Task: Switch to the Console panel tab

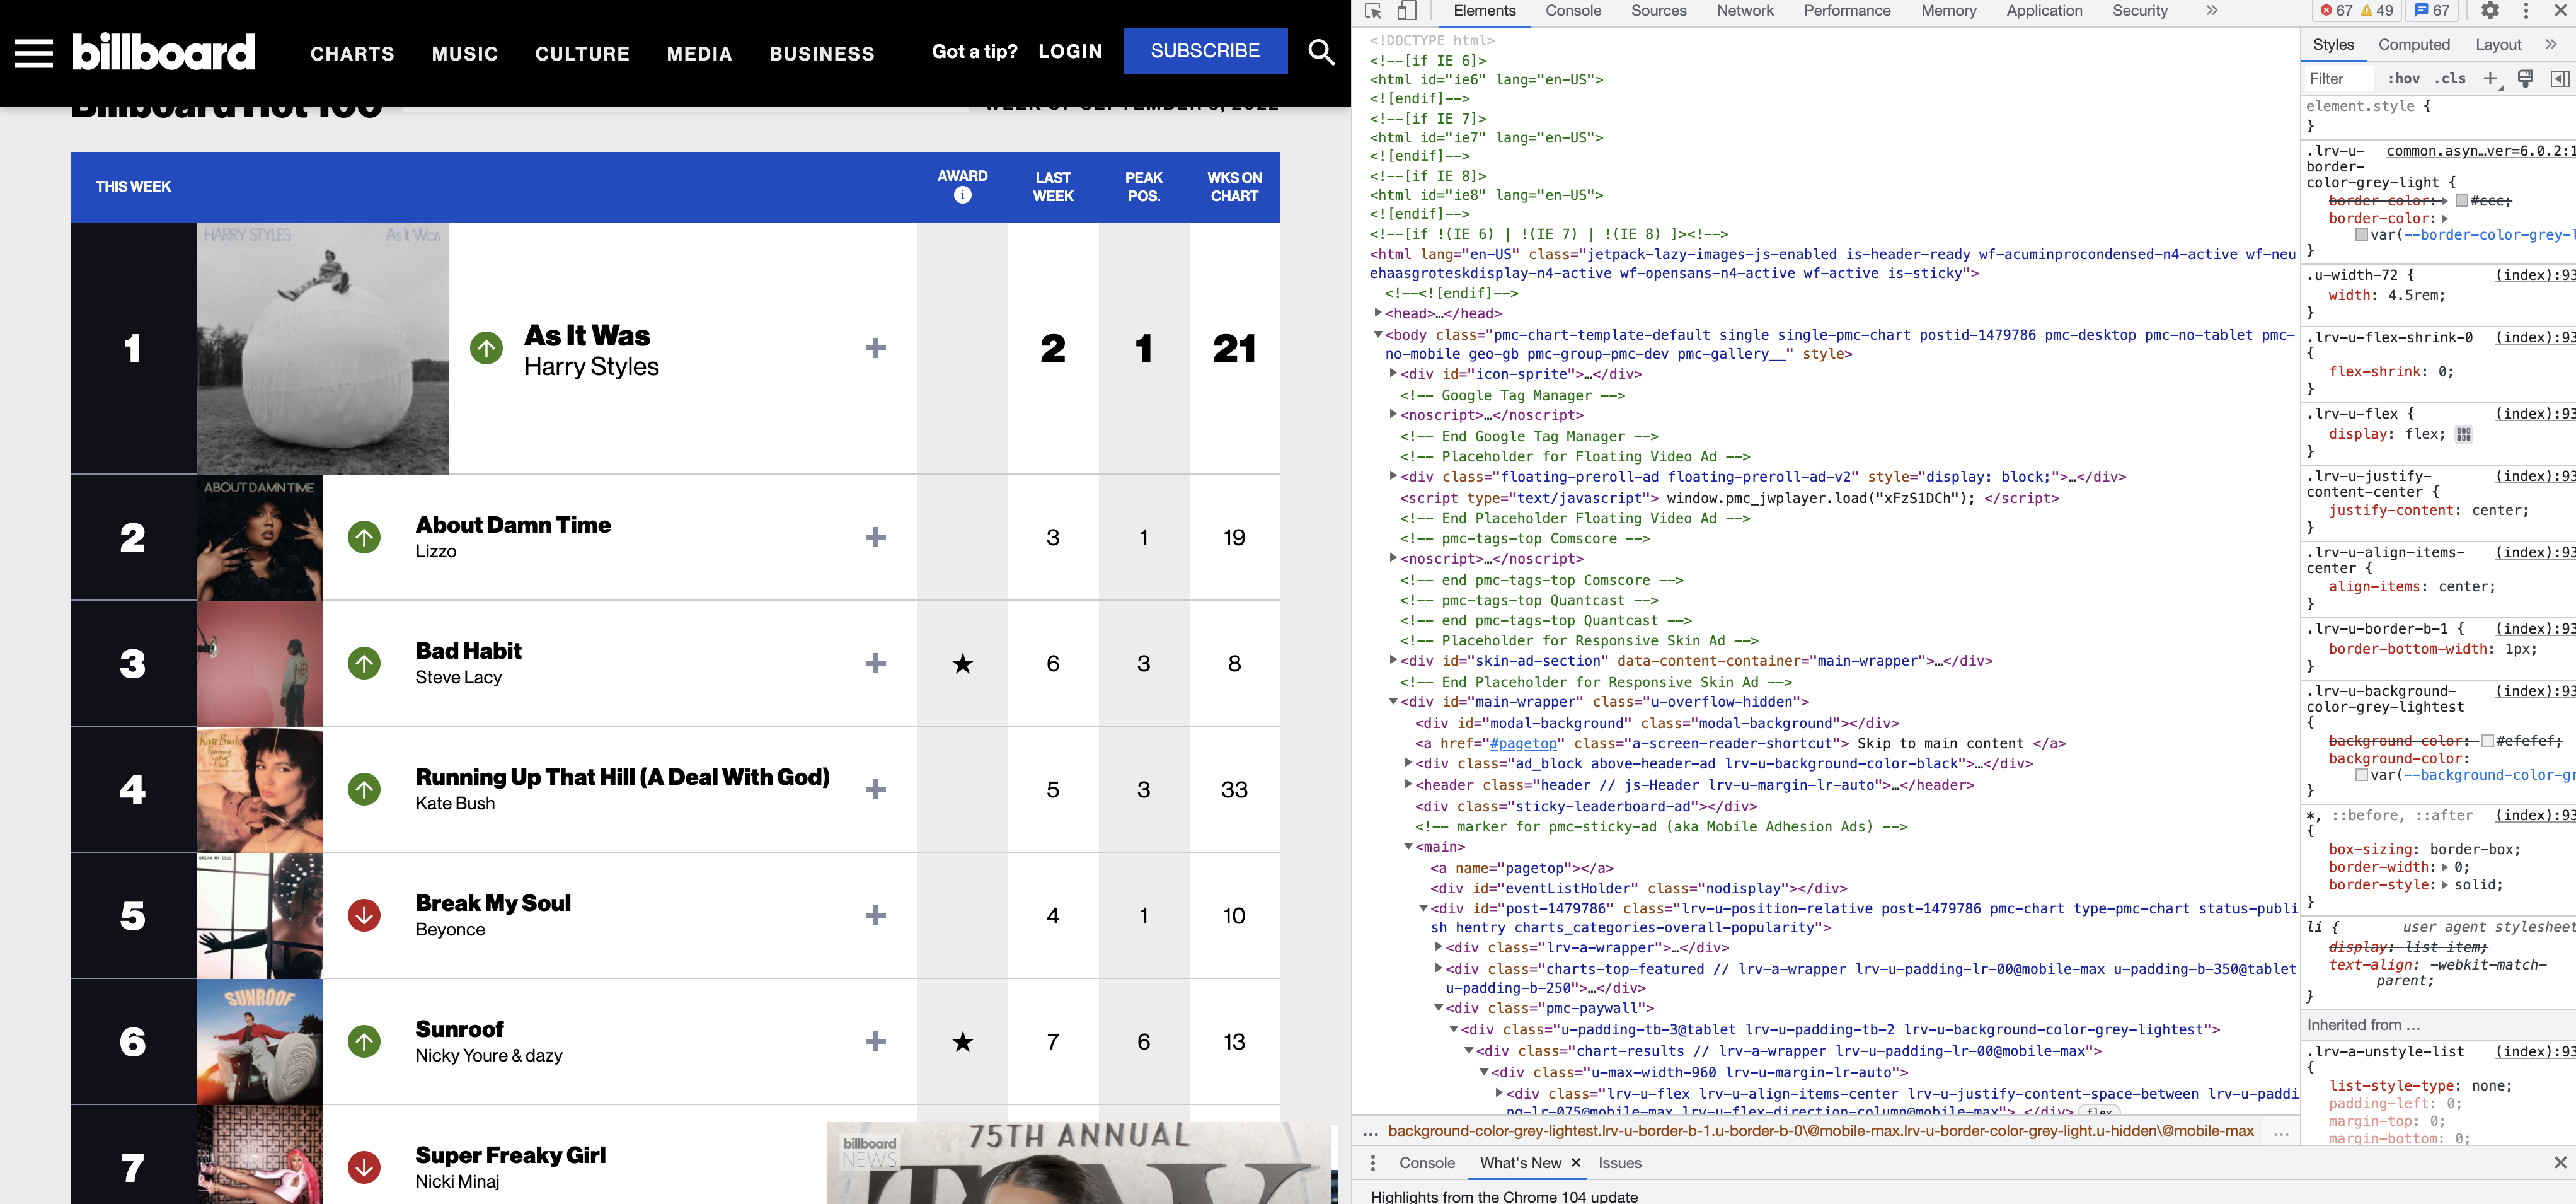Action: (x=1572, y=11)
